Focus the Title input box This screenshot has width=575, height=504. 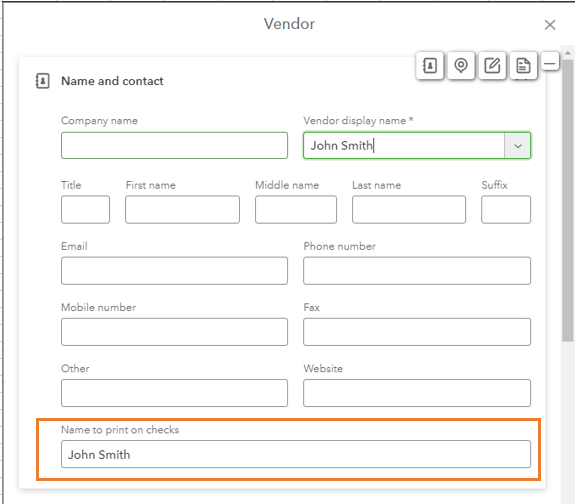(x=85, y=209)
